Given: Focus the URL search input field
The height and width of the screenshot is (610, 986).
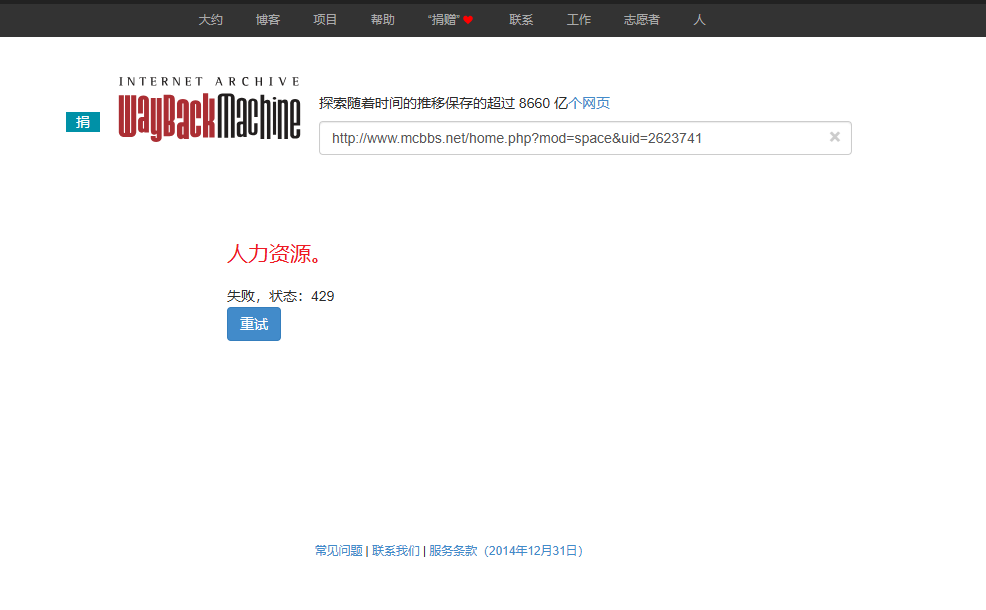Looking at the screenshot, I should tap(585, 138).
